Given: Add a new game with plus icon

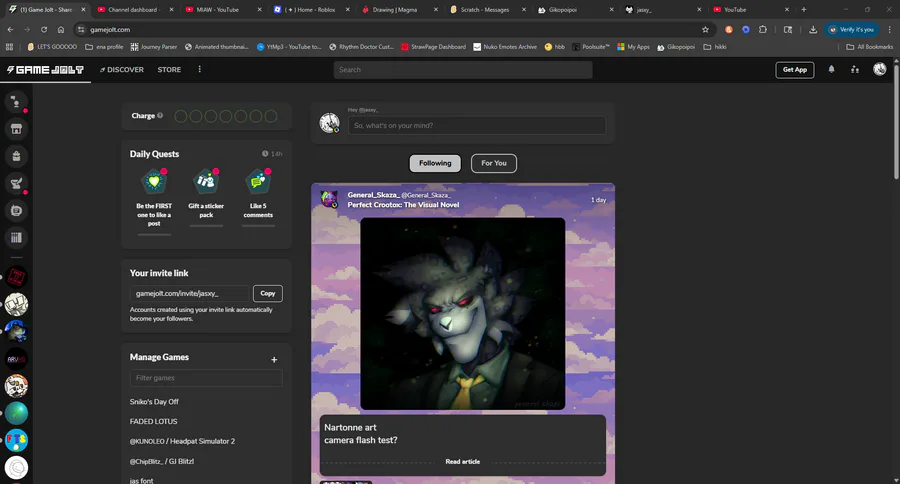Looking at the screenshot, I should point(274,359).
